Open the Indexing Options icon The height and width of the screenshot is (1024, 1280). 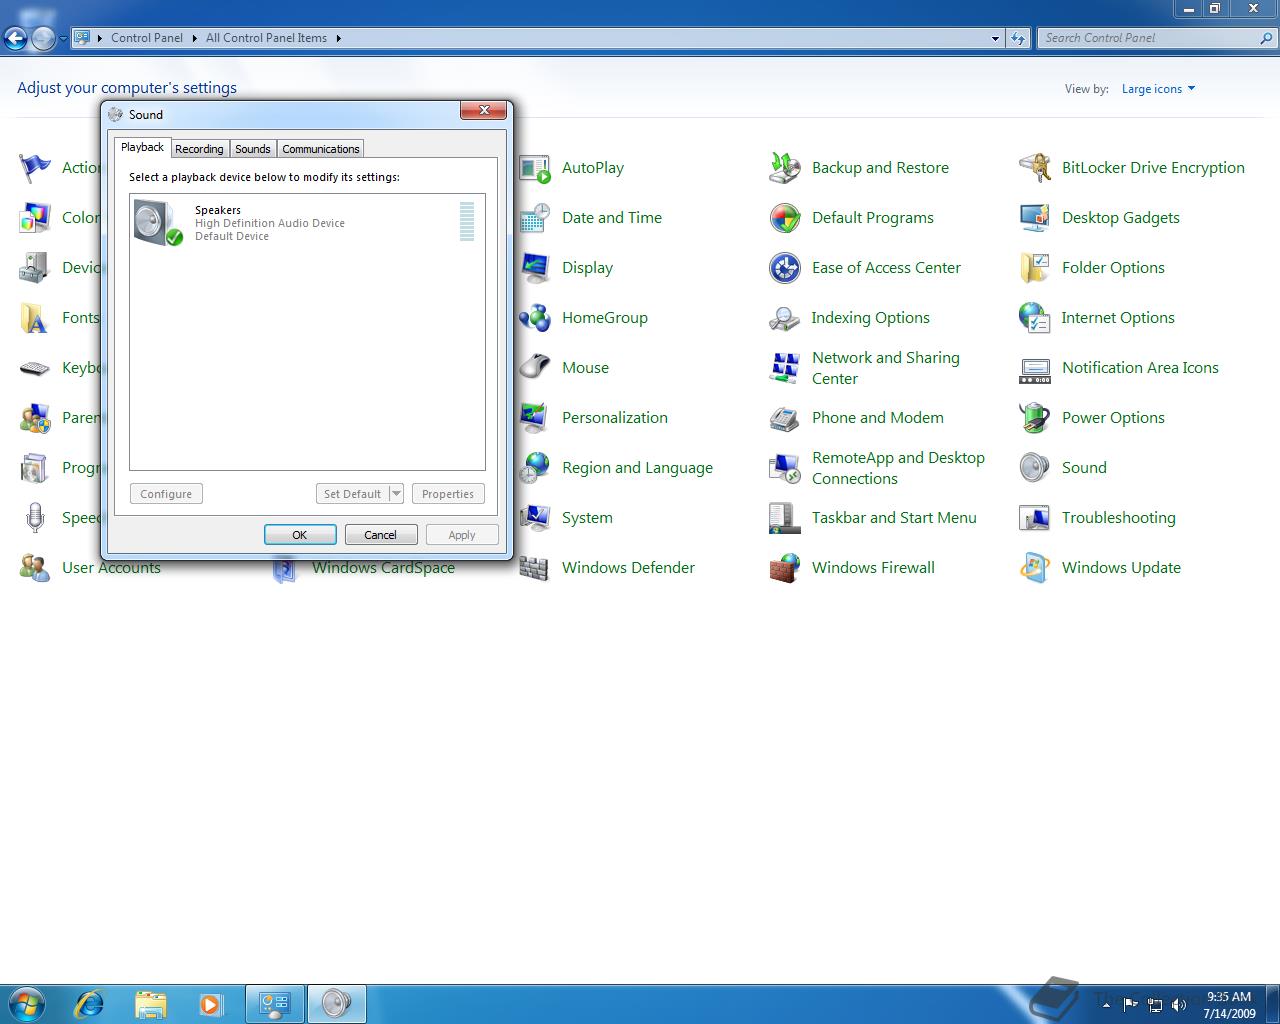pos(785,318)
